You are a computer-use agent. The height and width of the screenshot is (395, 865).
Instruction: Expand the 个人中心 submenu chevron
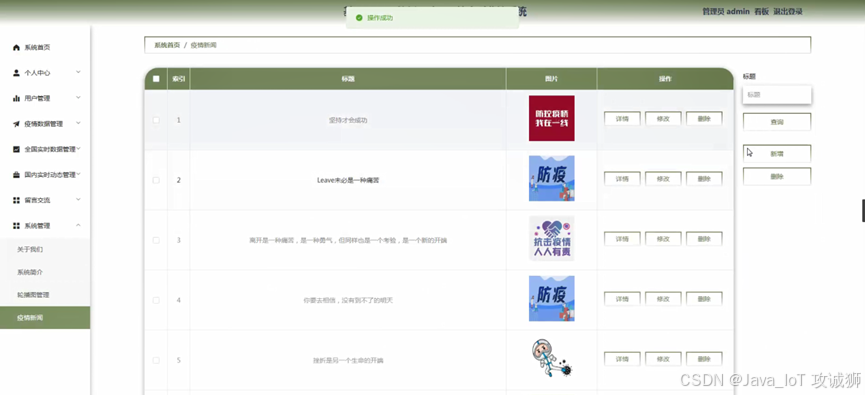(x=78, y=72)
